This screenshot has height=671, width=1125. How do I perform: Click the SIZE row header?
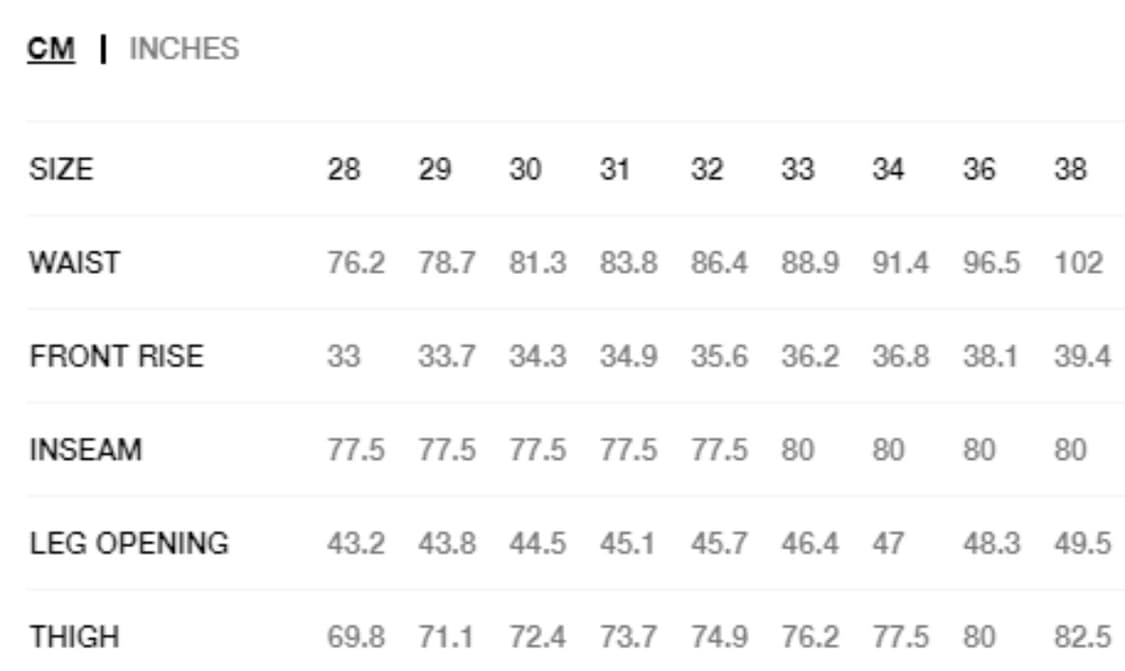[62, 169]
